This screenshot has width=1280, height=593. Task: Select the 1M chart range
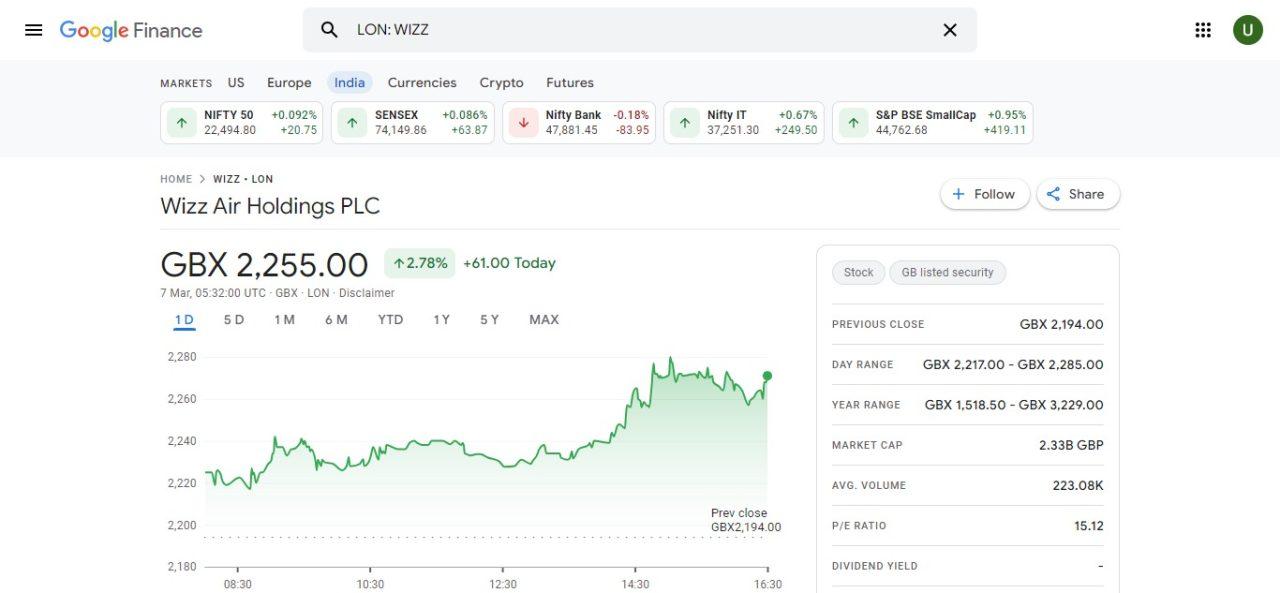click(x=285, y=320)
